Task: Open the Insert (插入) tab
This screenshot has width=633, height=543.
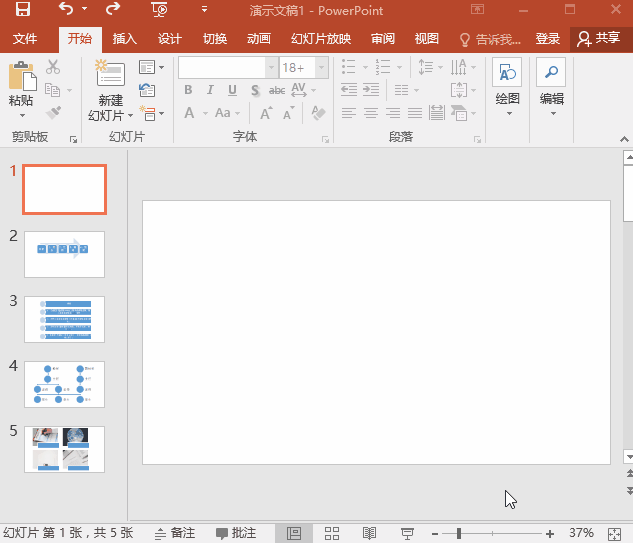Action: pos(125,39)
